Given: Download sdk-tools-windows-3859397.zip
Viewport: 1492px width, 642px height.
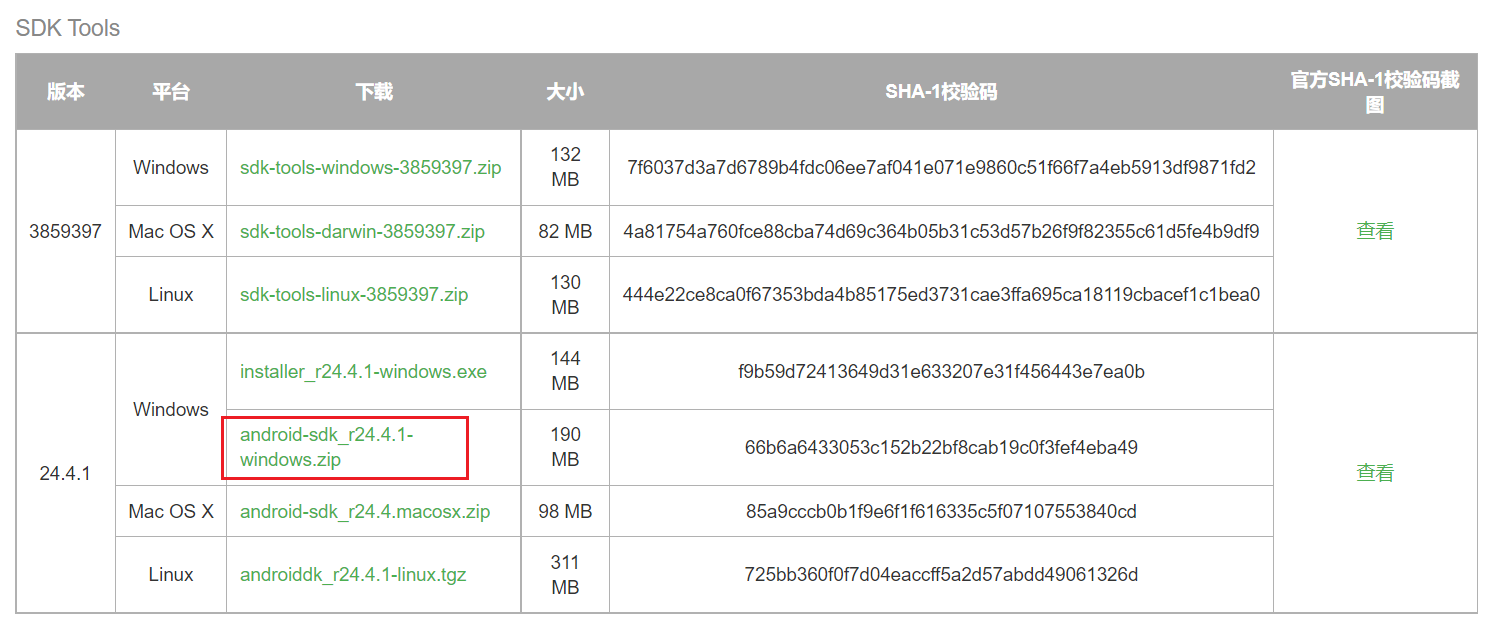Looking at the screenshot, I should coord(370,168).
